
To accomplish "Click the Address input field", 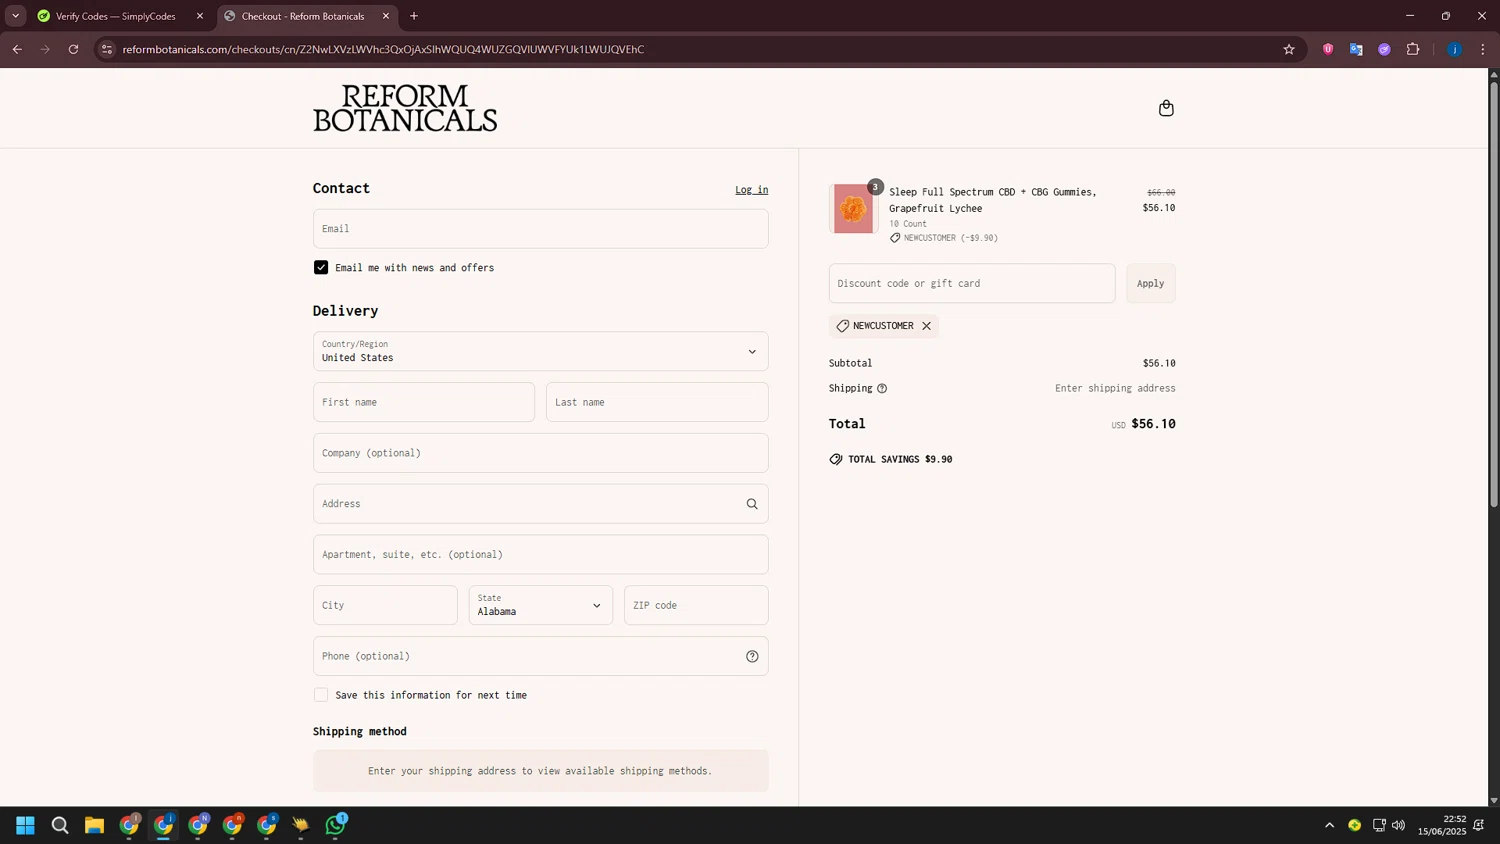I will pyautogui.click(x=541, y=504).
